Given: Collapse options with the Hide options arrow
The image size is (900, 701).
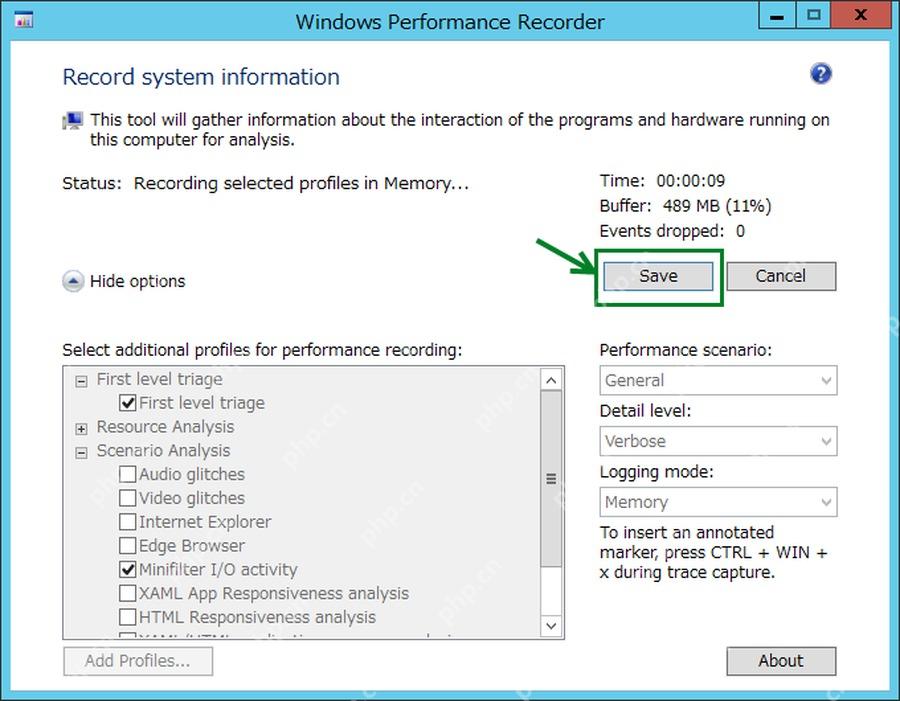Looking at the screenshot, I should tap(73, 281).
